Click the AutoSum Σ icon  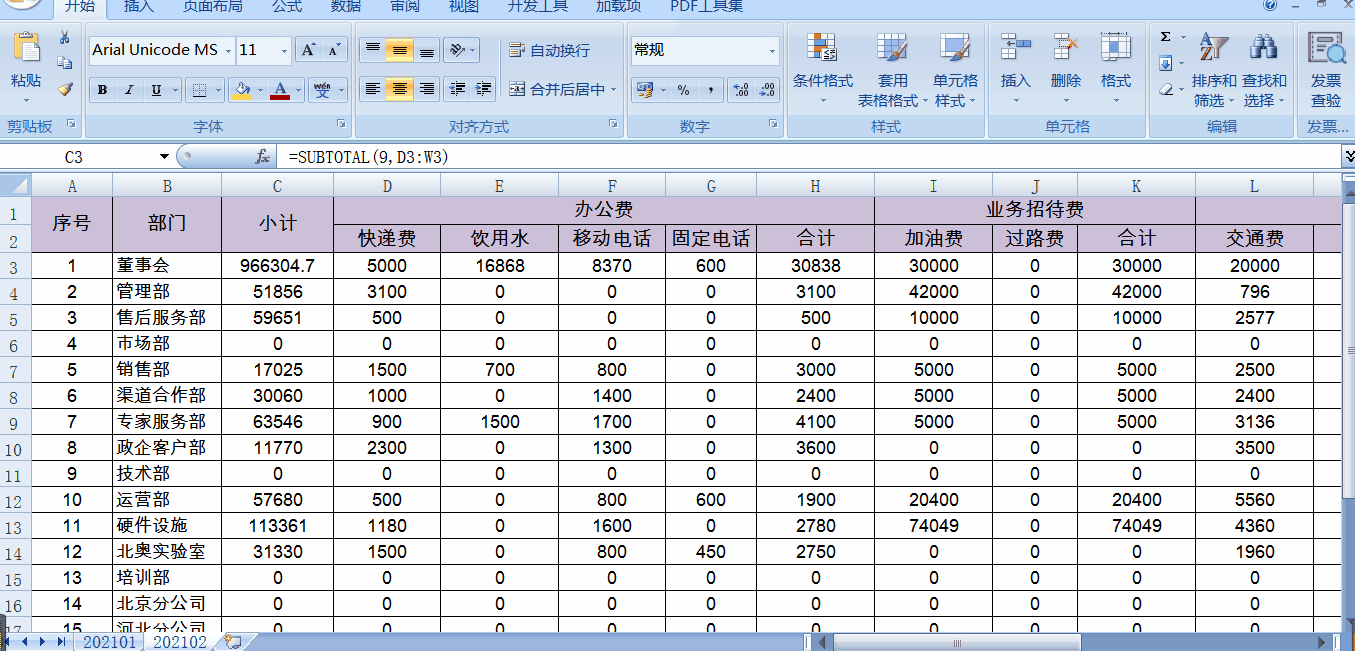(1165, 36)
